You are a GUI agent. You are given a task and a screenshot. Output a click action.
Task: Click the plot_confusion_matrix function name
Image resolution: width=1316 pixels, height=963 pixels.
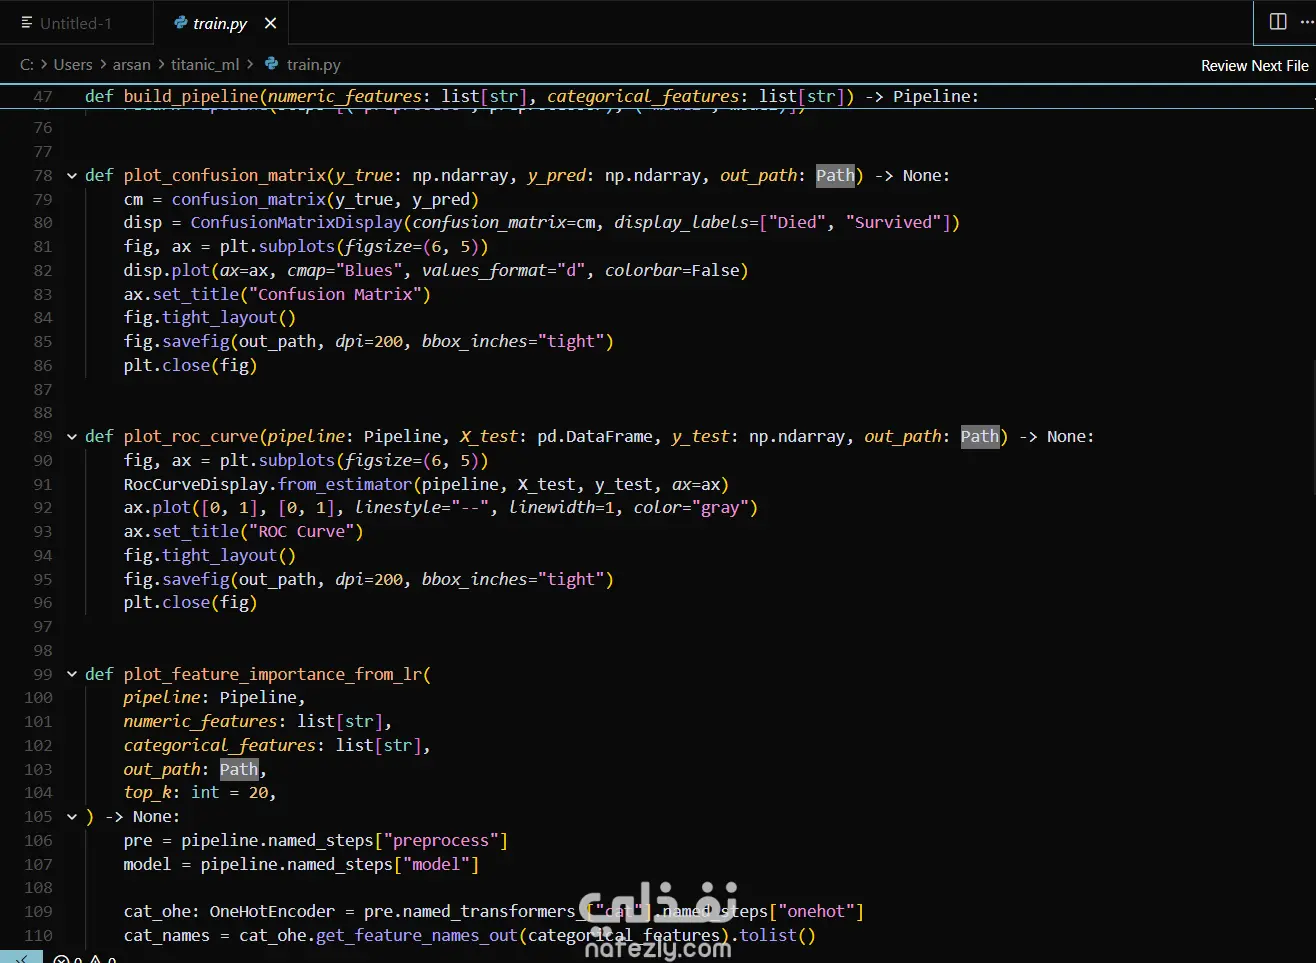(225, 176)
